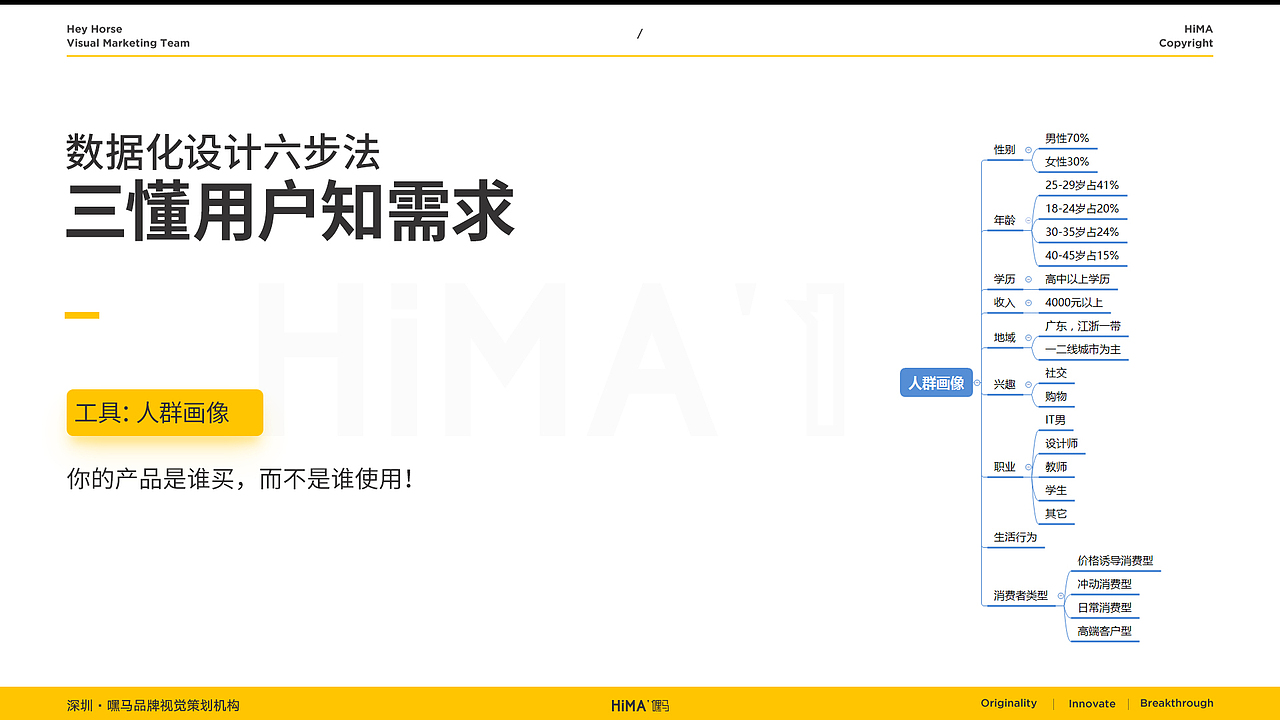Click the circle icon next to 学历
The height and width of the screenshot is (720, 1280).
tap(1029, 278)
